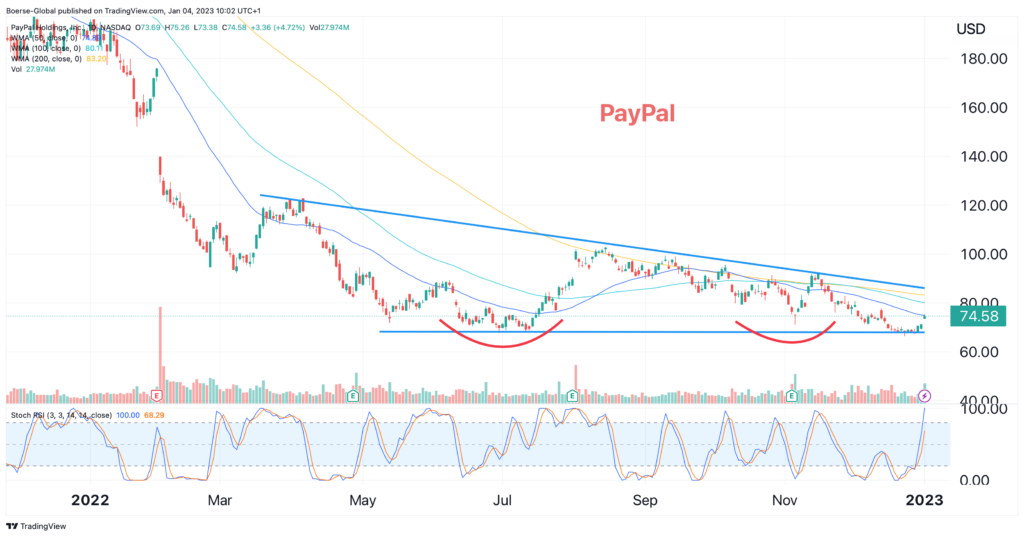Select the WMA (200, close, 0) legend entry
The width and height of the screenshot is (1024, 537).
pyautogui.click(x=59, y=59)
